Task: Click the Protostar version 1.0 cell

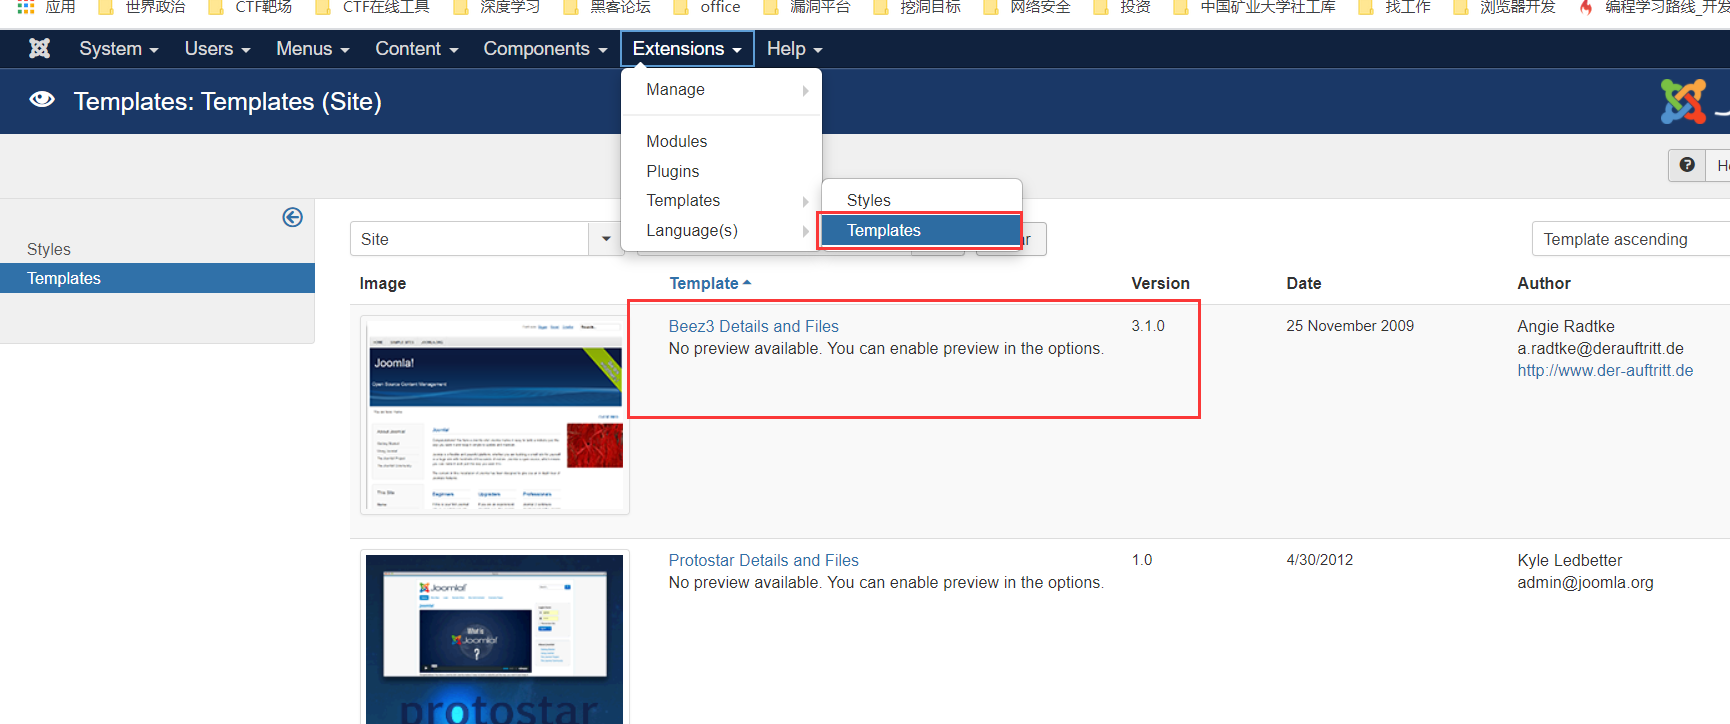Action: pyautogui.click(x=1142, y=560)
